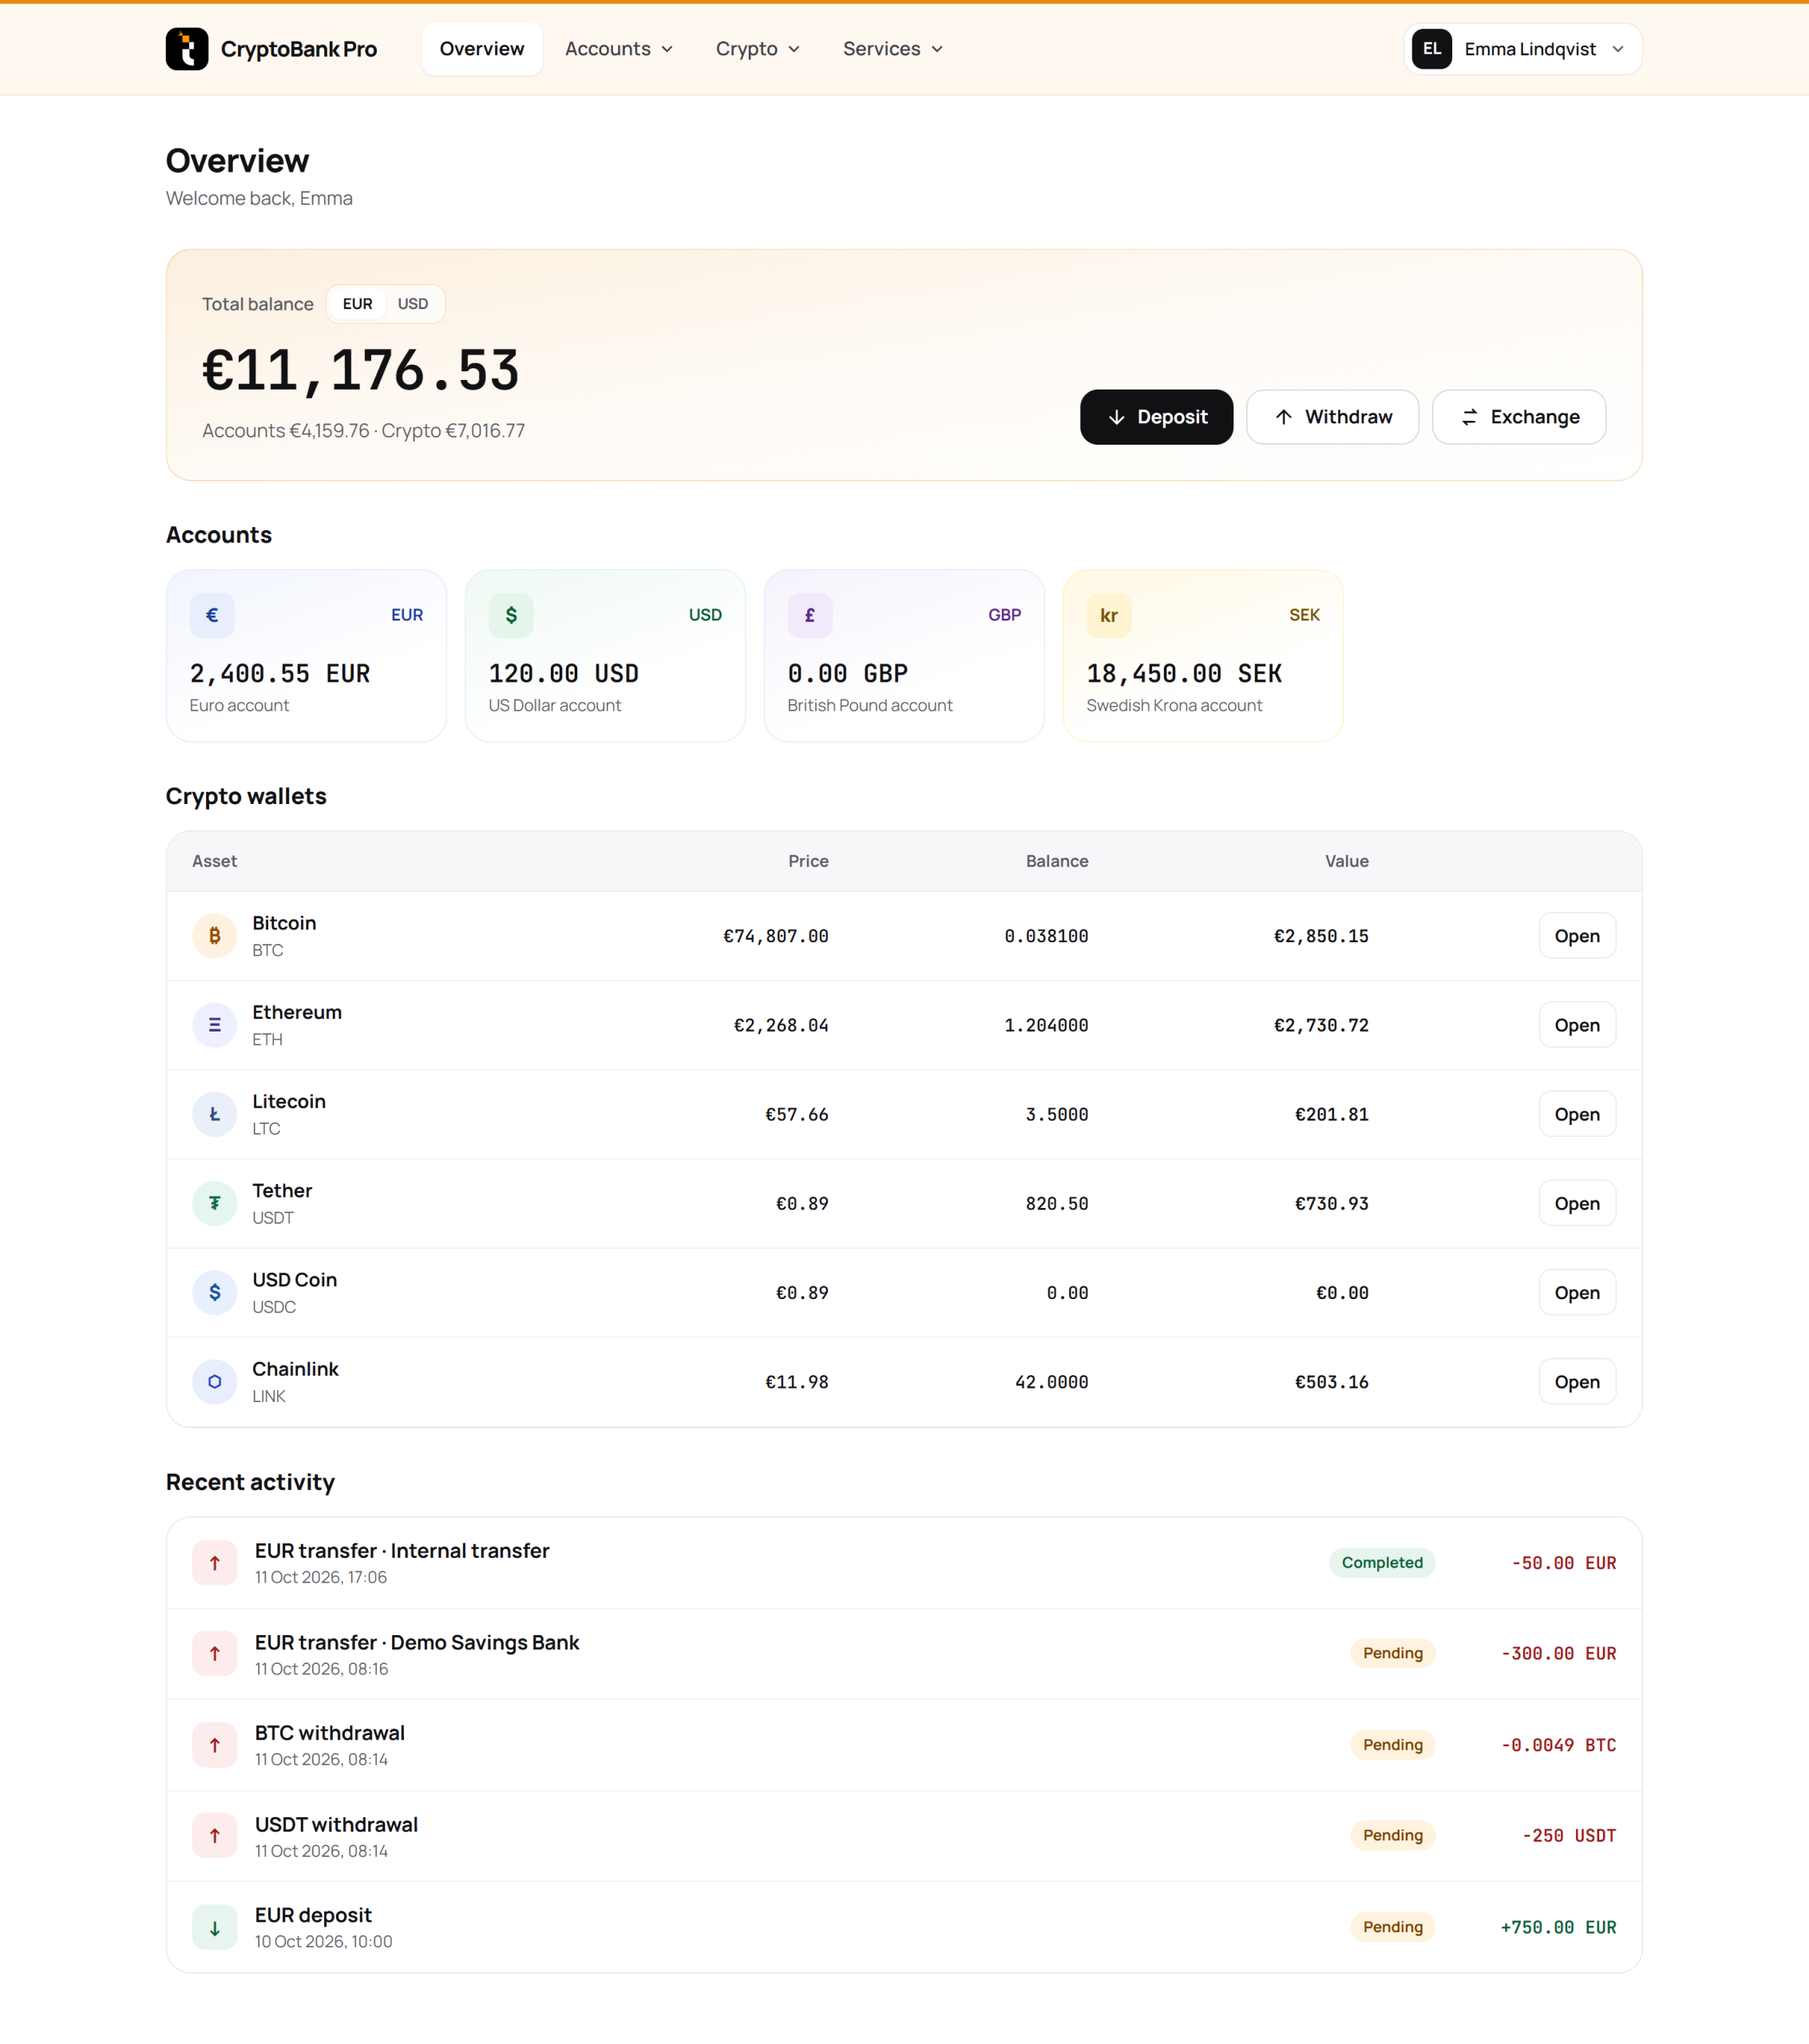
Task: Click the Pending badge for BTC withdrawal
Action: pyautogui.click(x=1392, y=1745)
